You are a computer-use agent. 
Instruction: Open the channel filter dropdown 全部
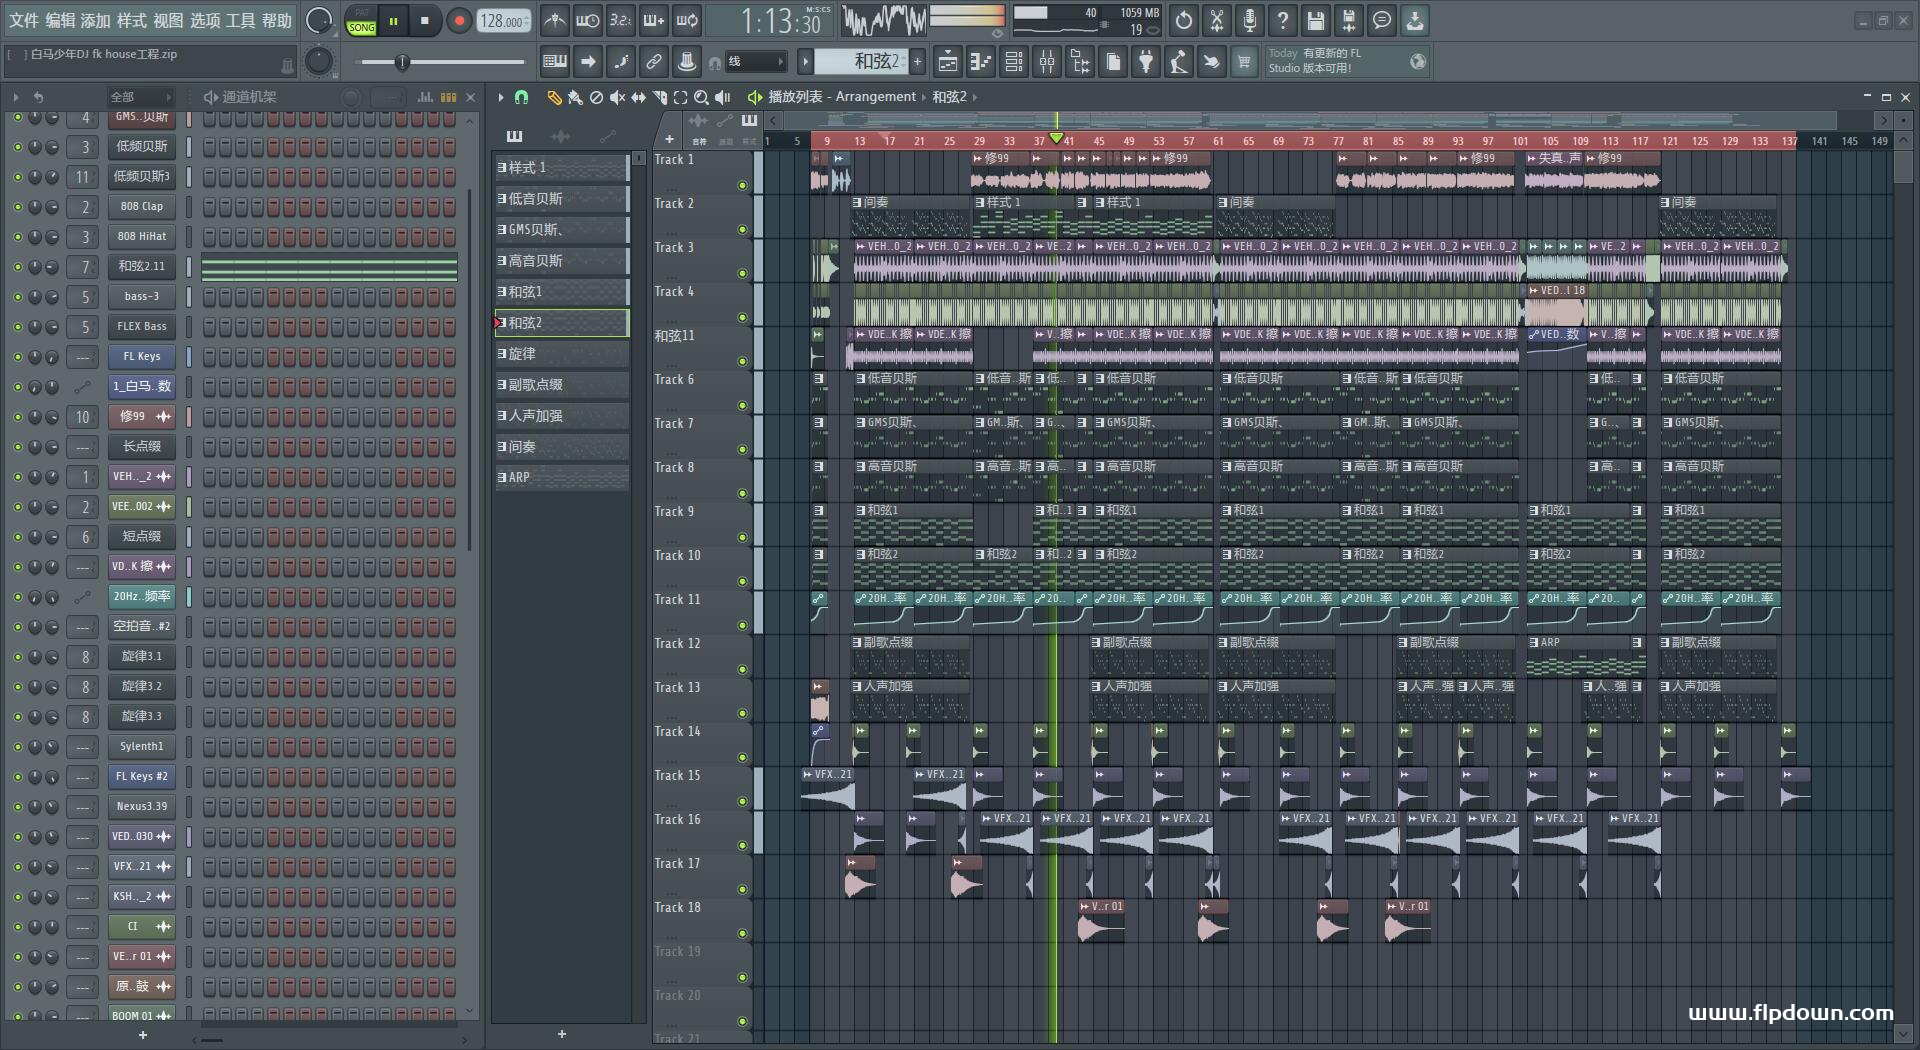[x=141, y=97]
